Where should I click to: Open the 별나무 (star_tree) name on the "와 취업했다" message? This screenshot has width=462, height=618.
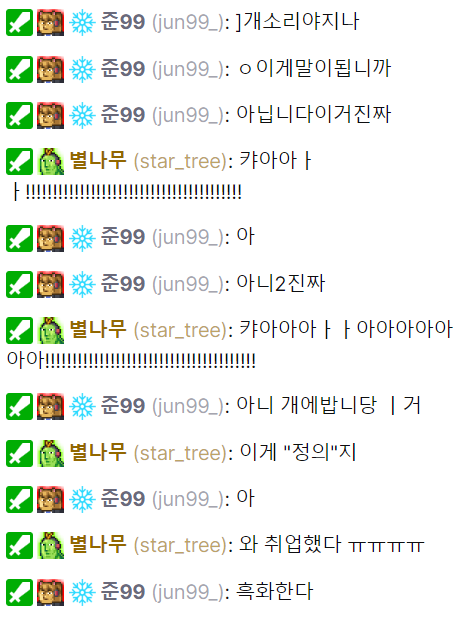(151, 545)
